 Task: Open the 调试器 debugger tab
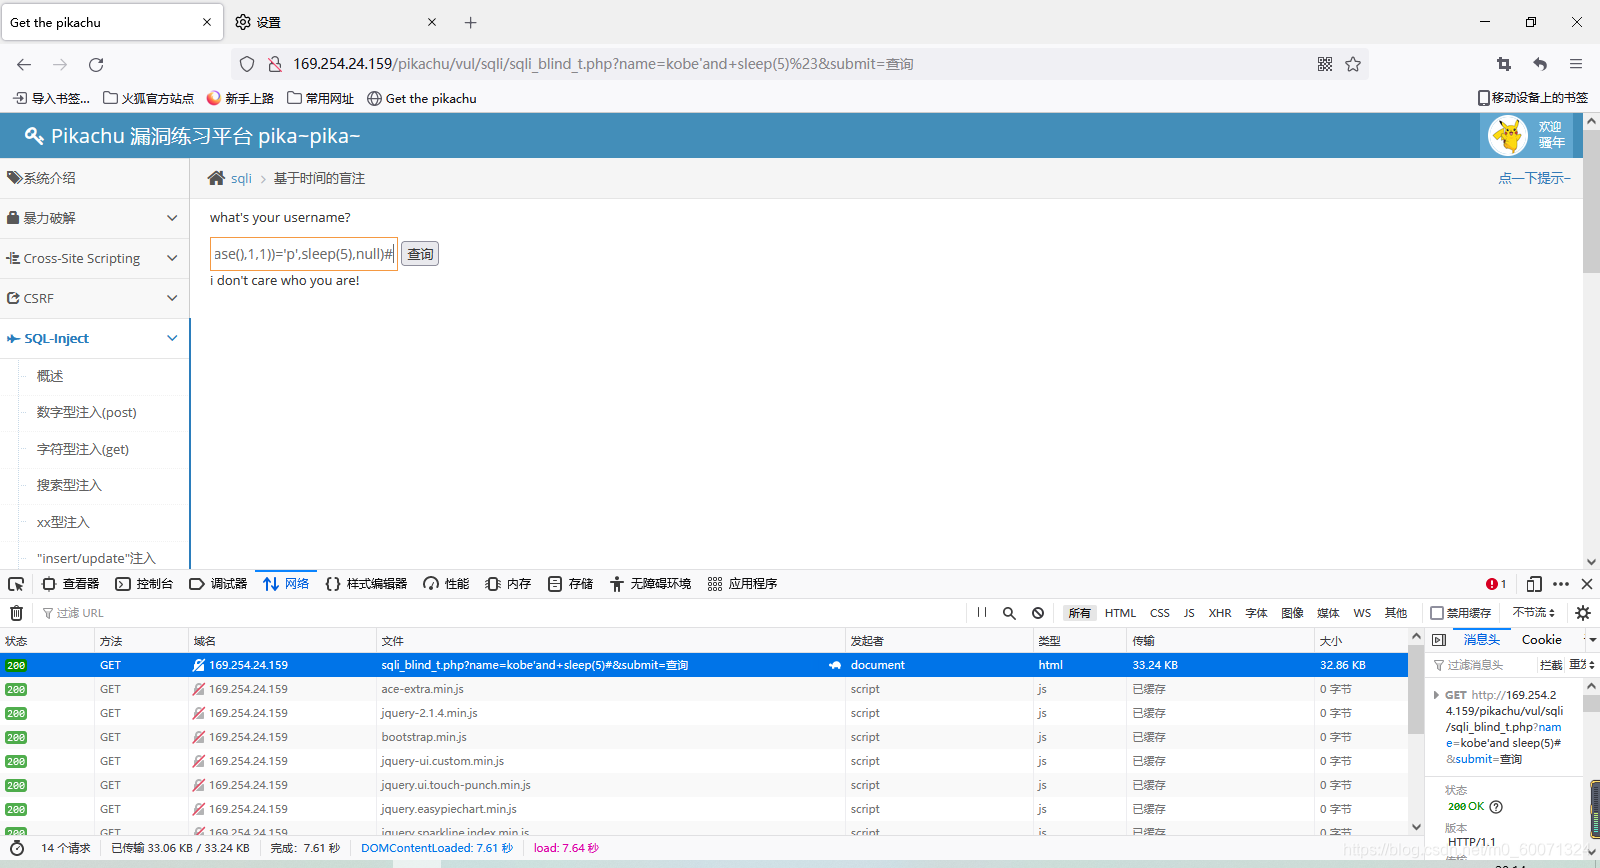218,584
